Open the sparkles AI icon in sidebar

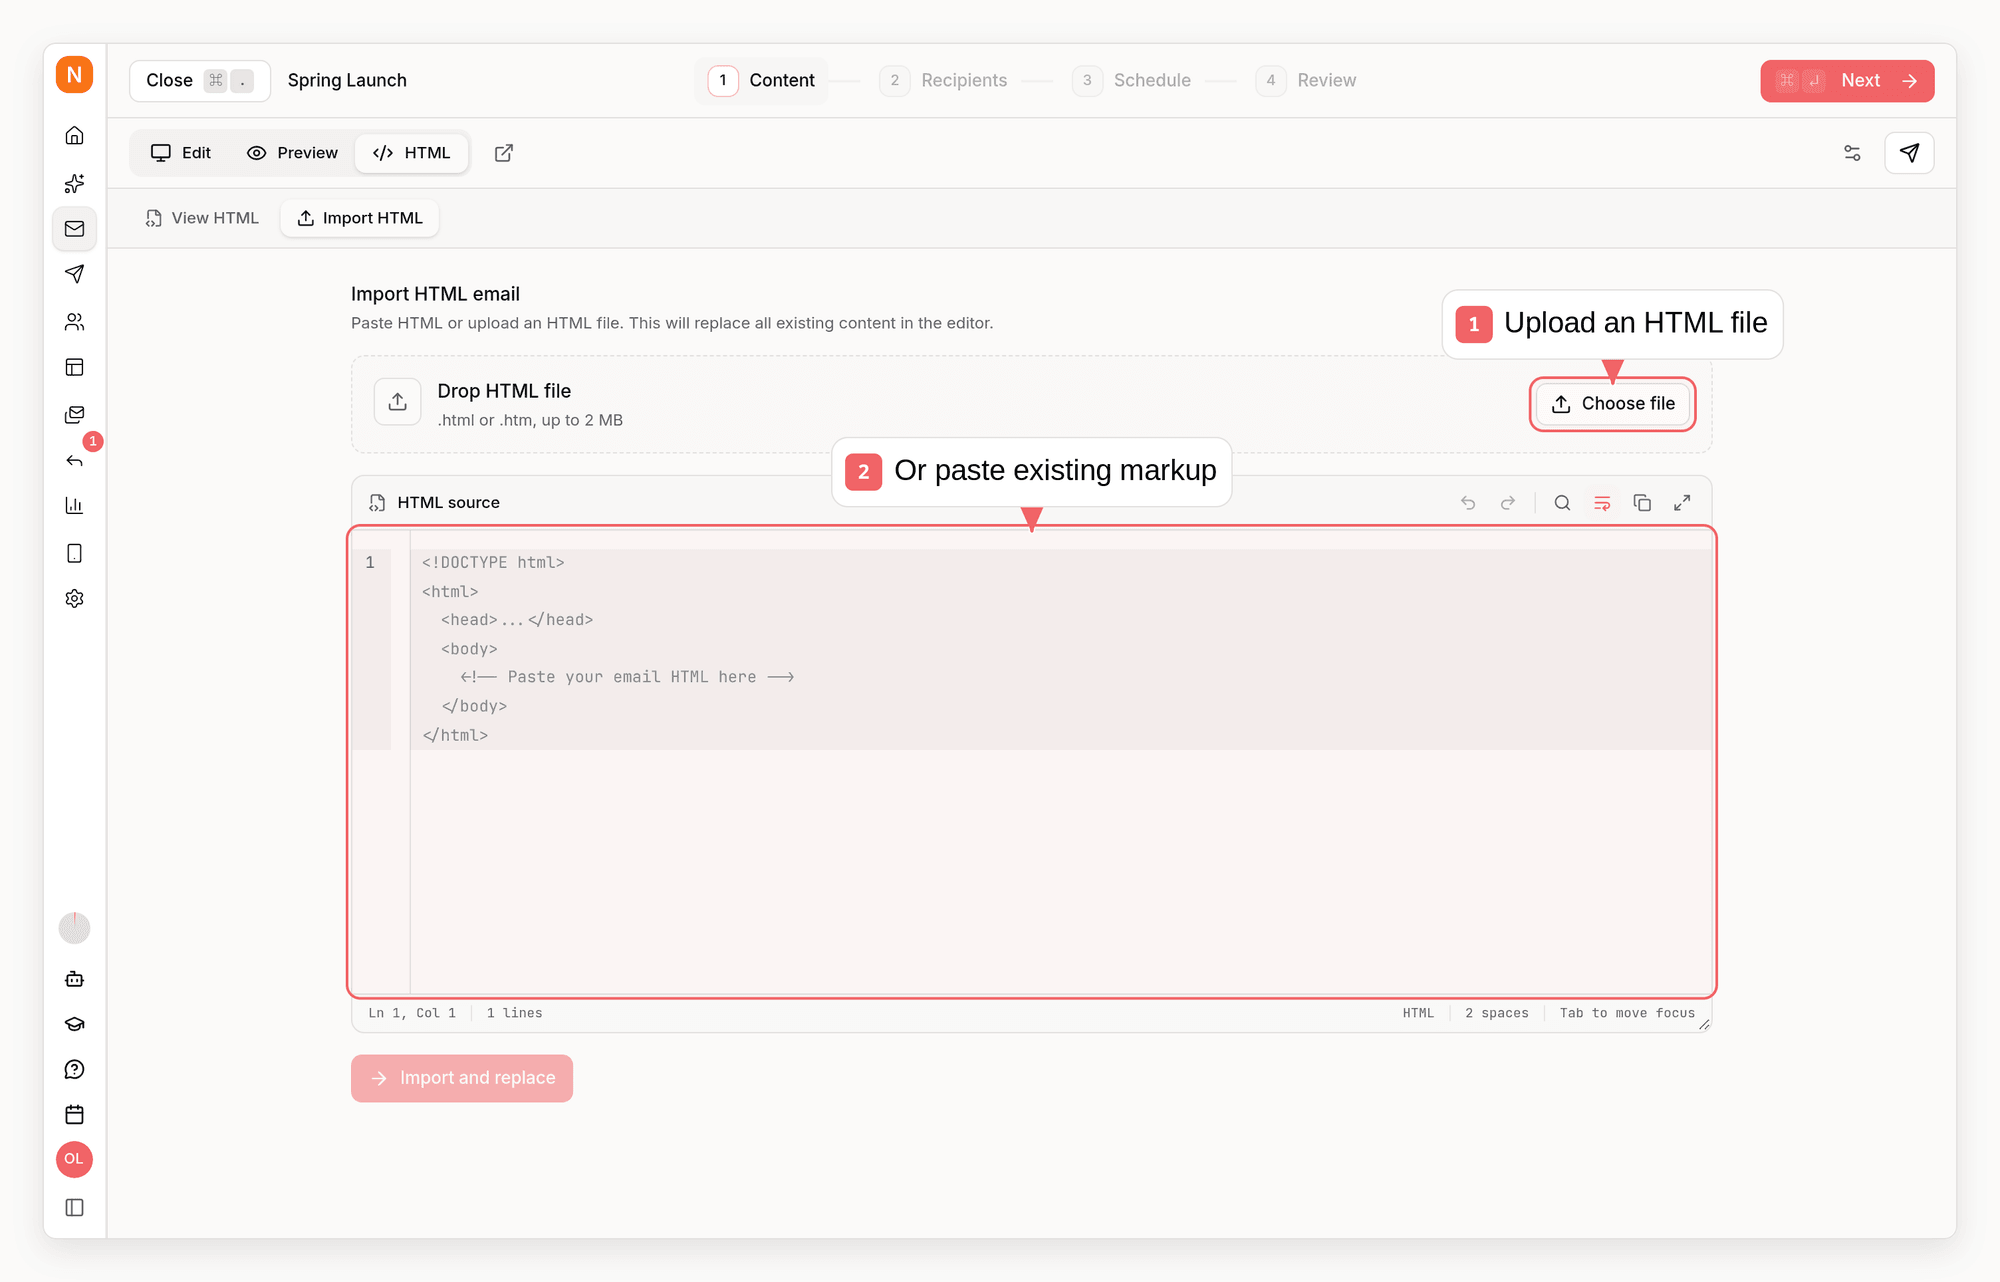[74, 183]
